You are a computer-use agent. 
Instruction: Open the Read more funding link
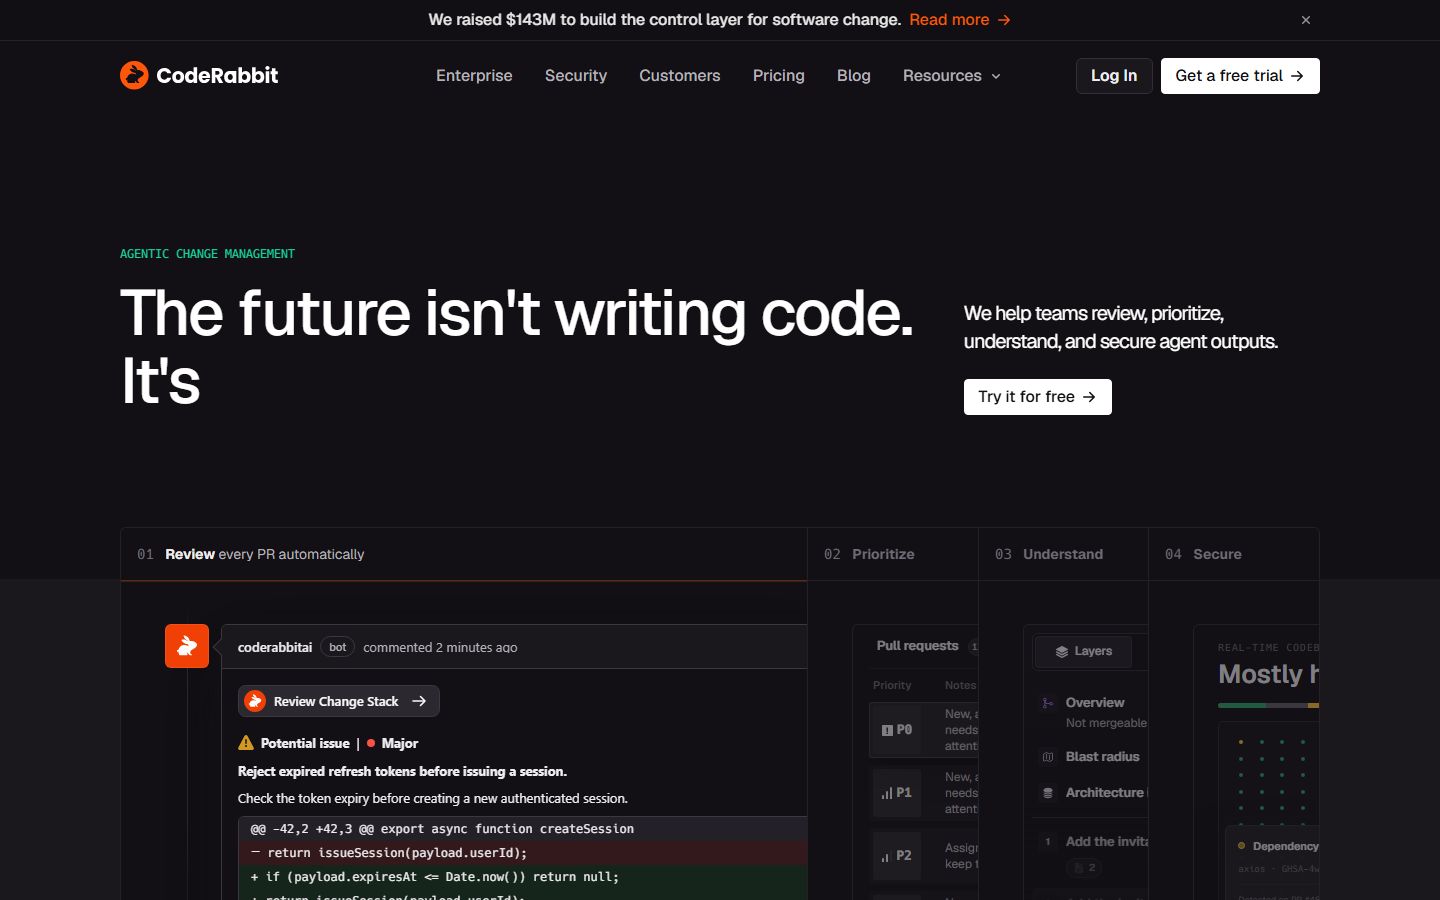(959, 20)
